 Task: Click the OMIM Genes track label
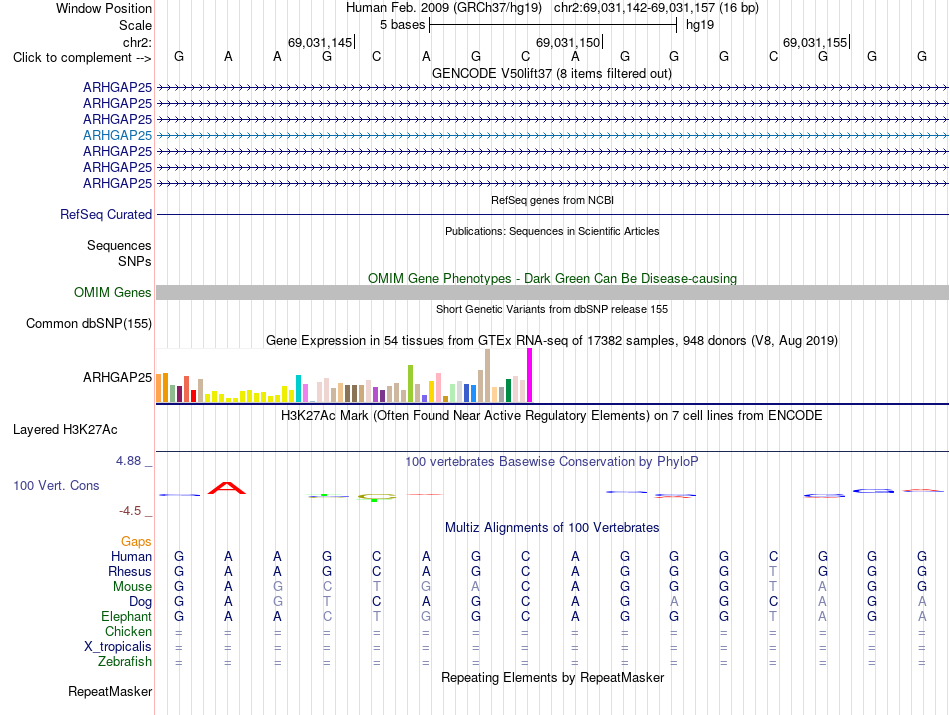coord(112,293)
